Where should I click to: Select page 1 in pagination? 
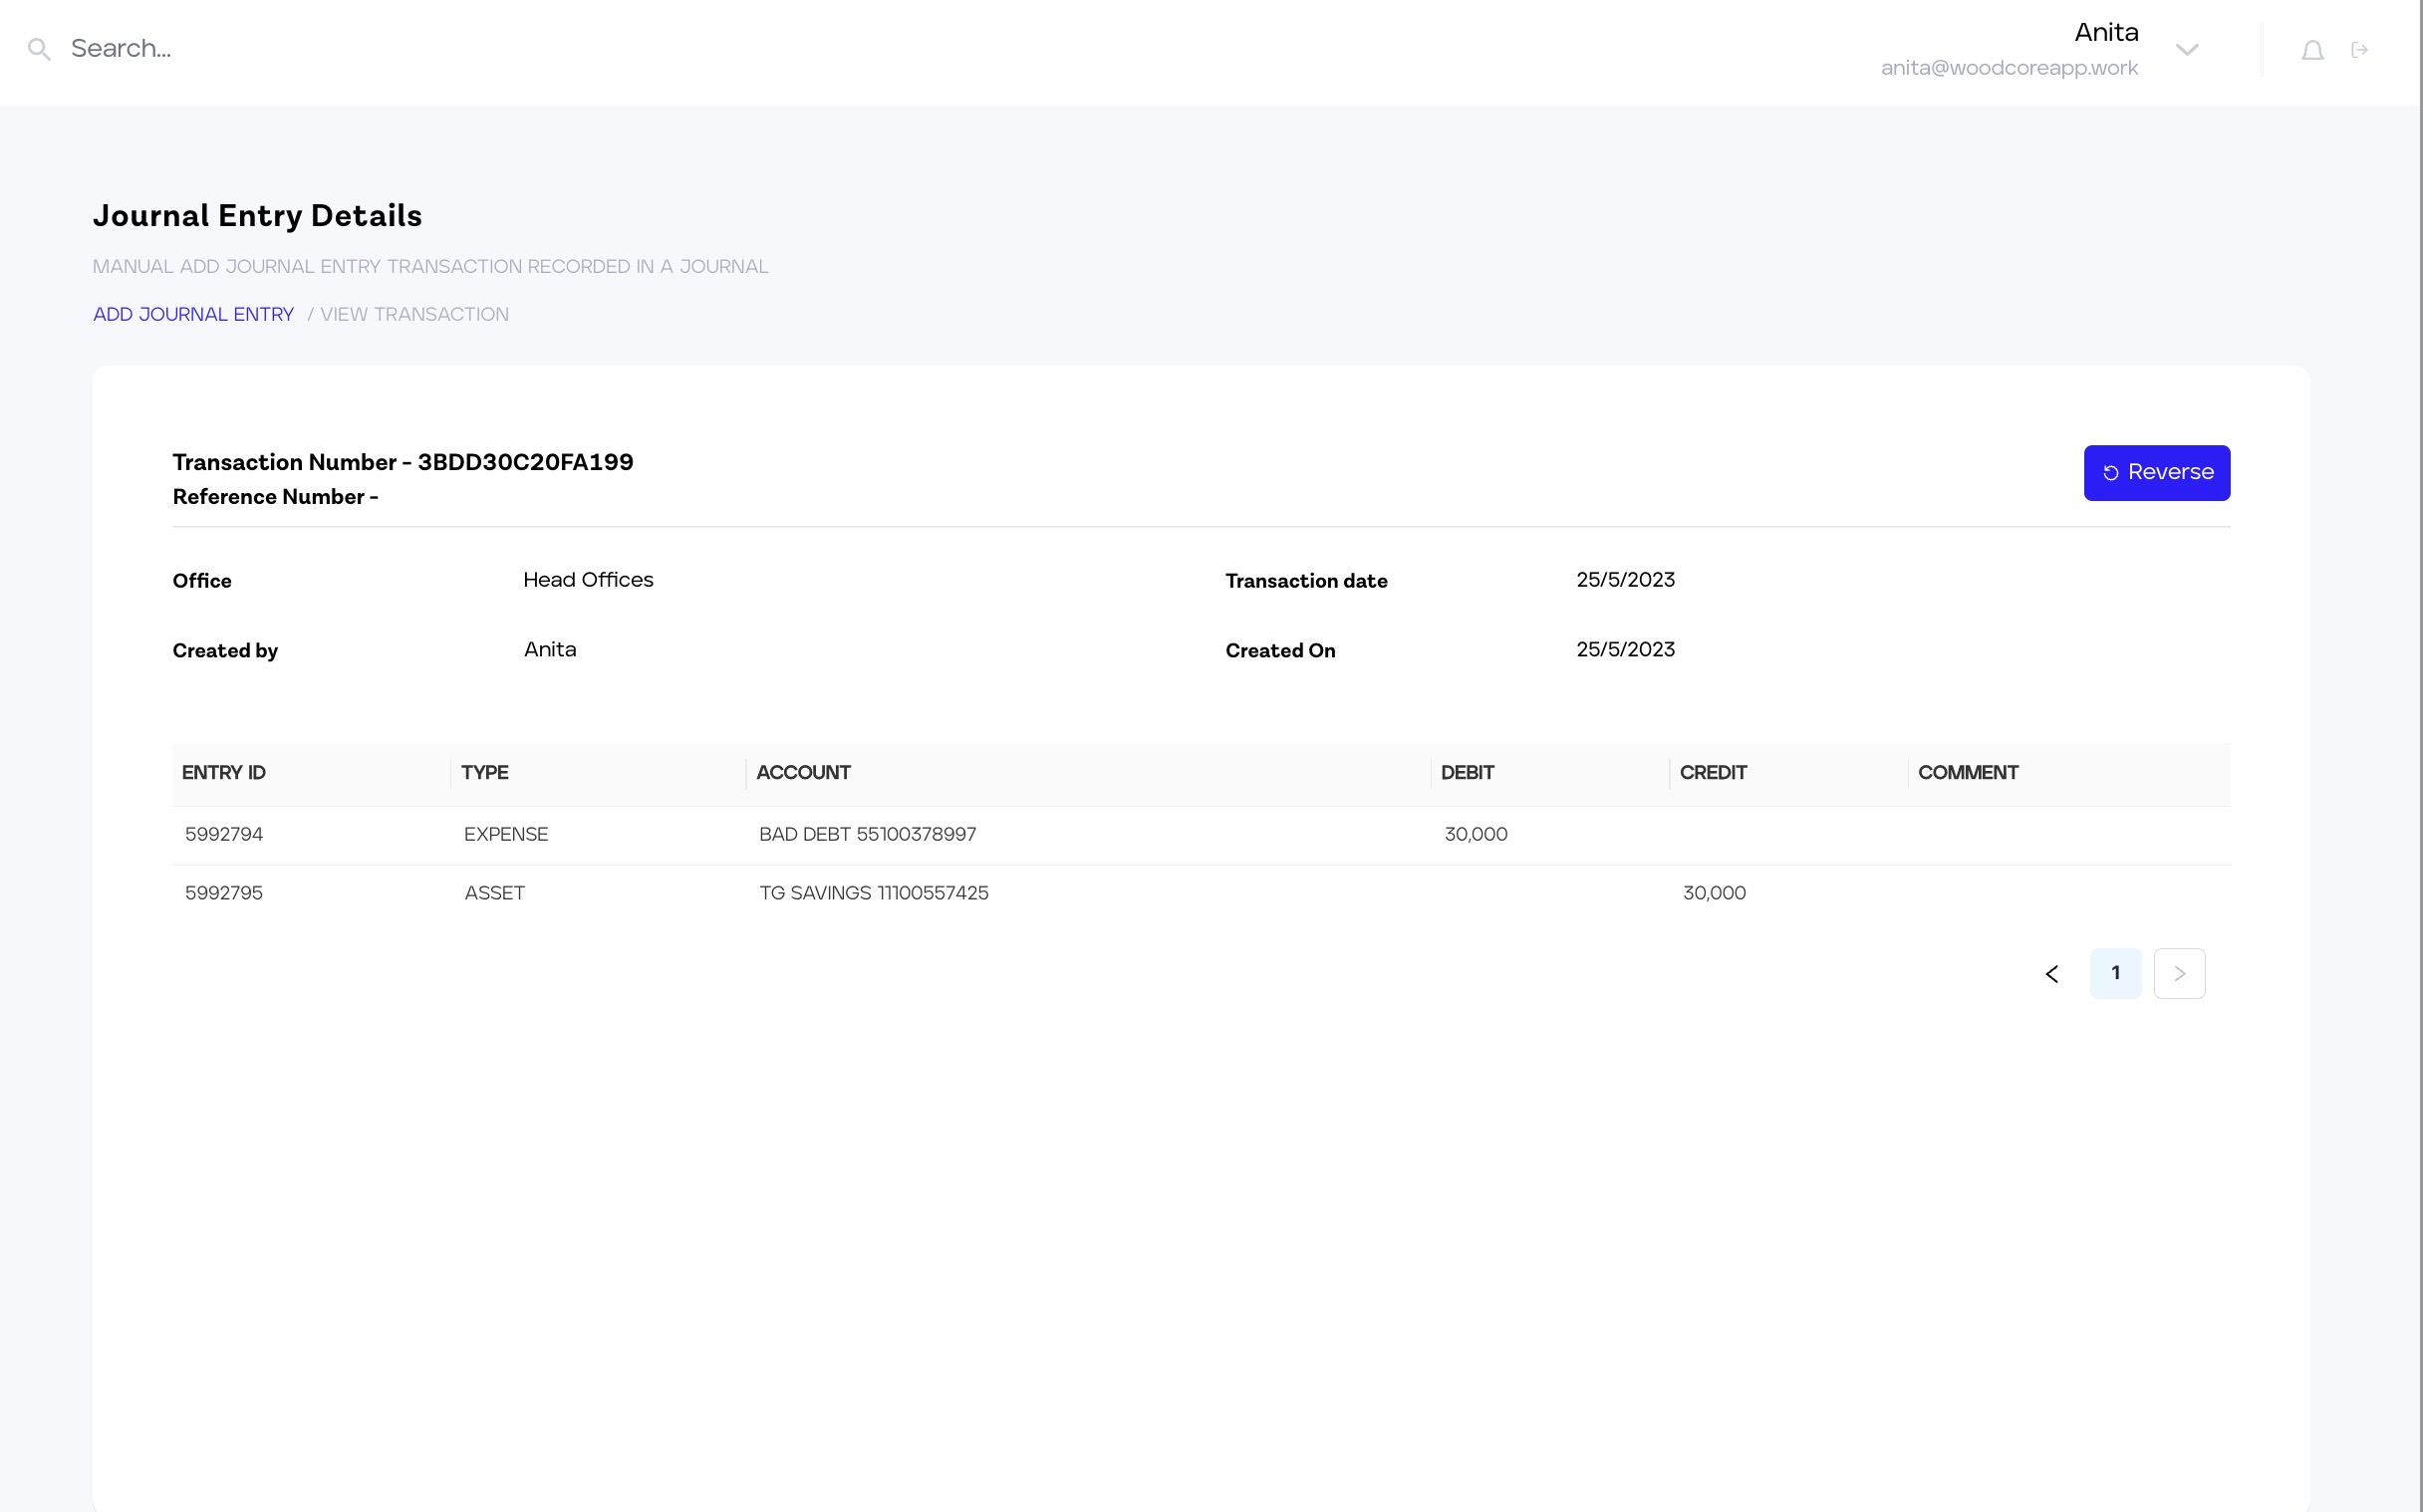(x=2115, y=974)
